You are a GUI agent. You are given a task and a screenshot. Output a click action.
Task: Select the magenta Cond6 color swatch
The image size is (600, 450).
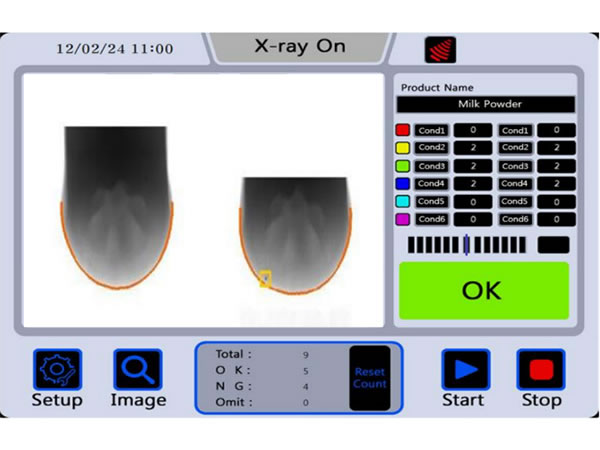coord(403,219)
